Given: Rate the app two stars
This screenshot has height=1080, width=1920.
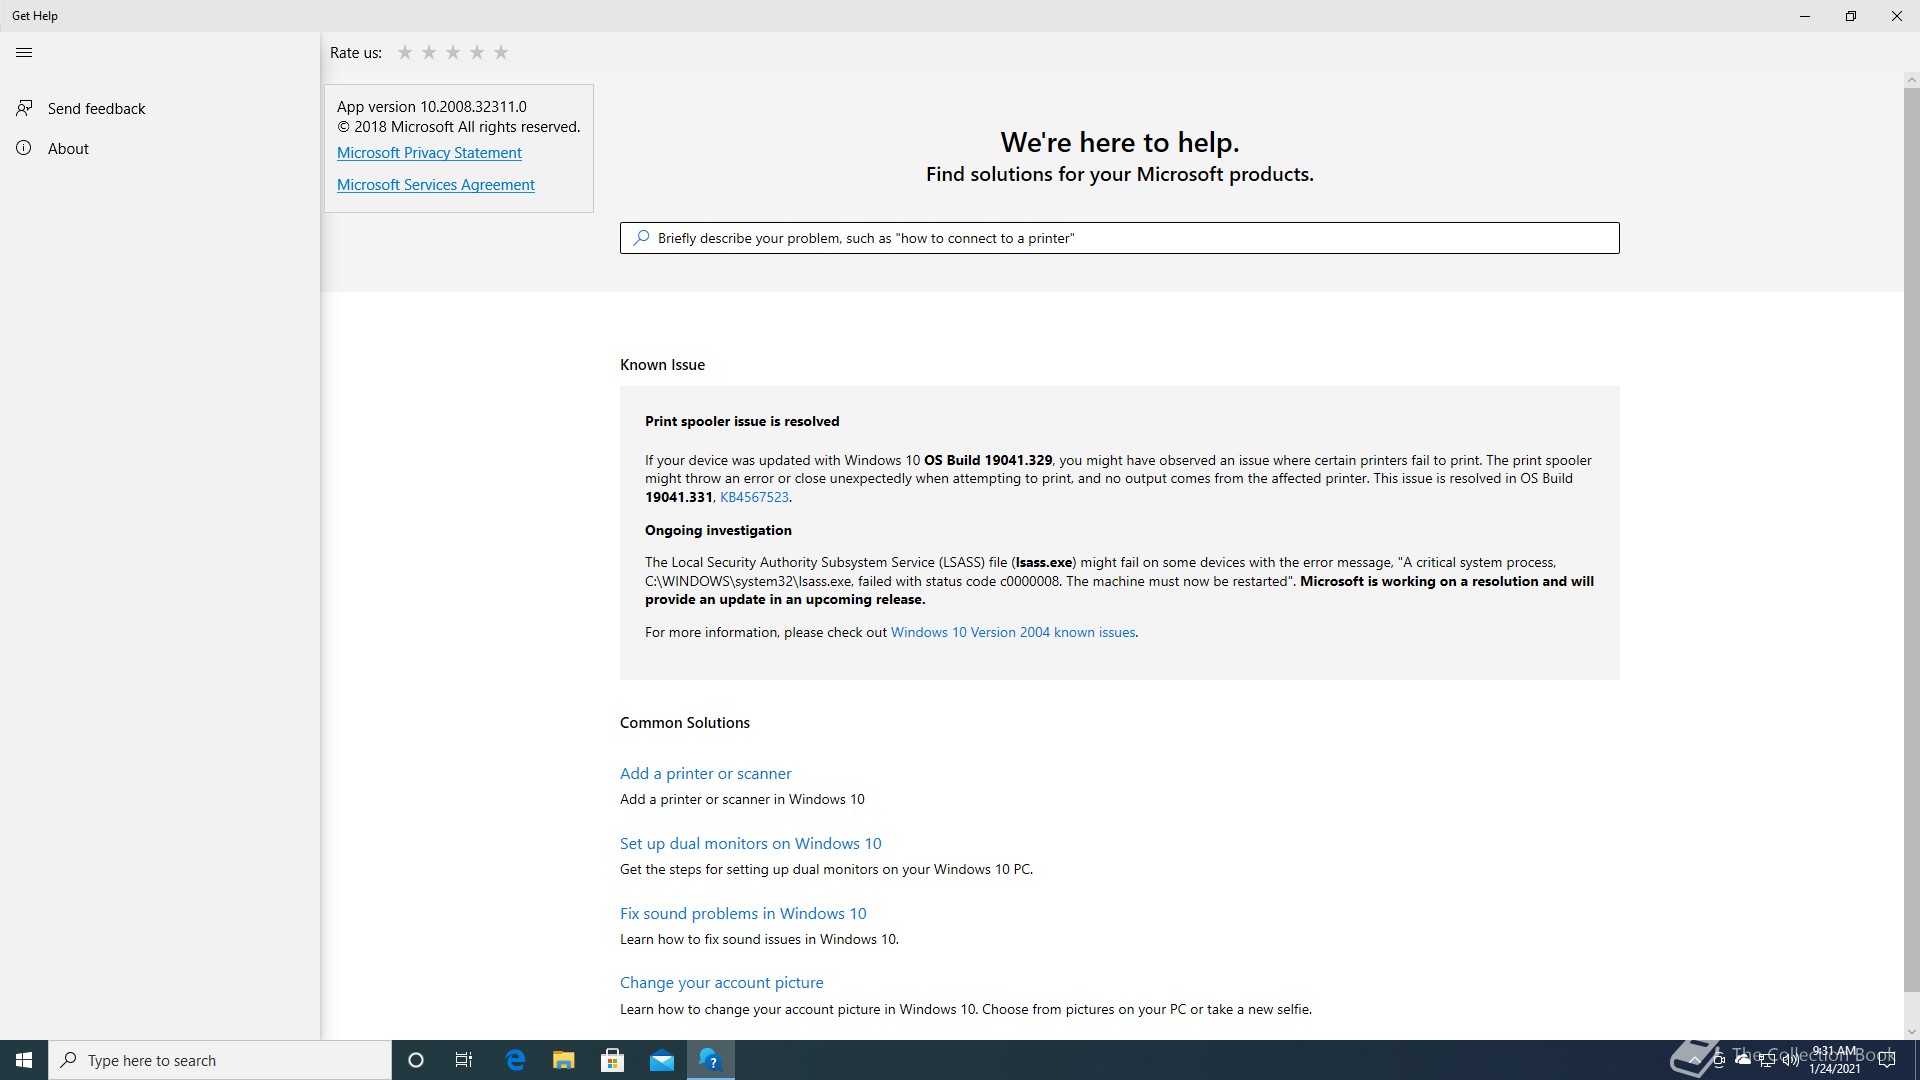Looking at the screenshot, I should pos(429,52).
